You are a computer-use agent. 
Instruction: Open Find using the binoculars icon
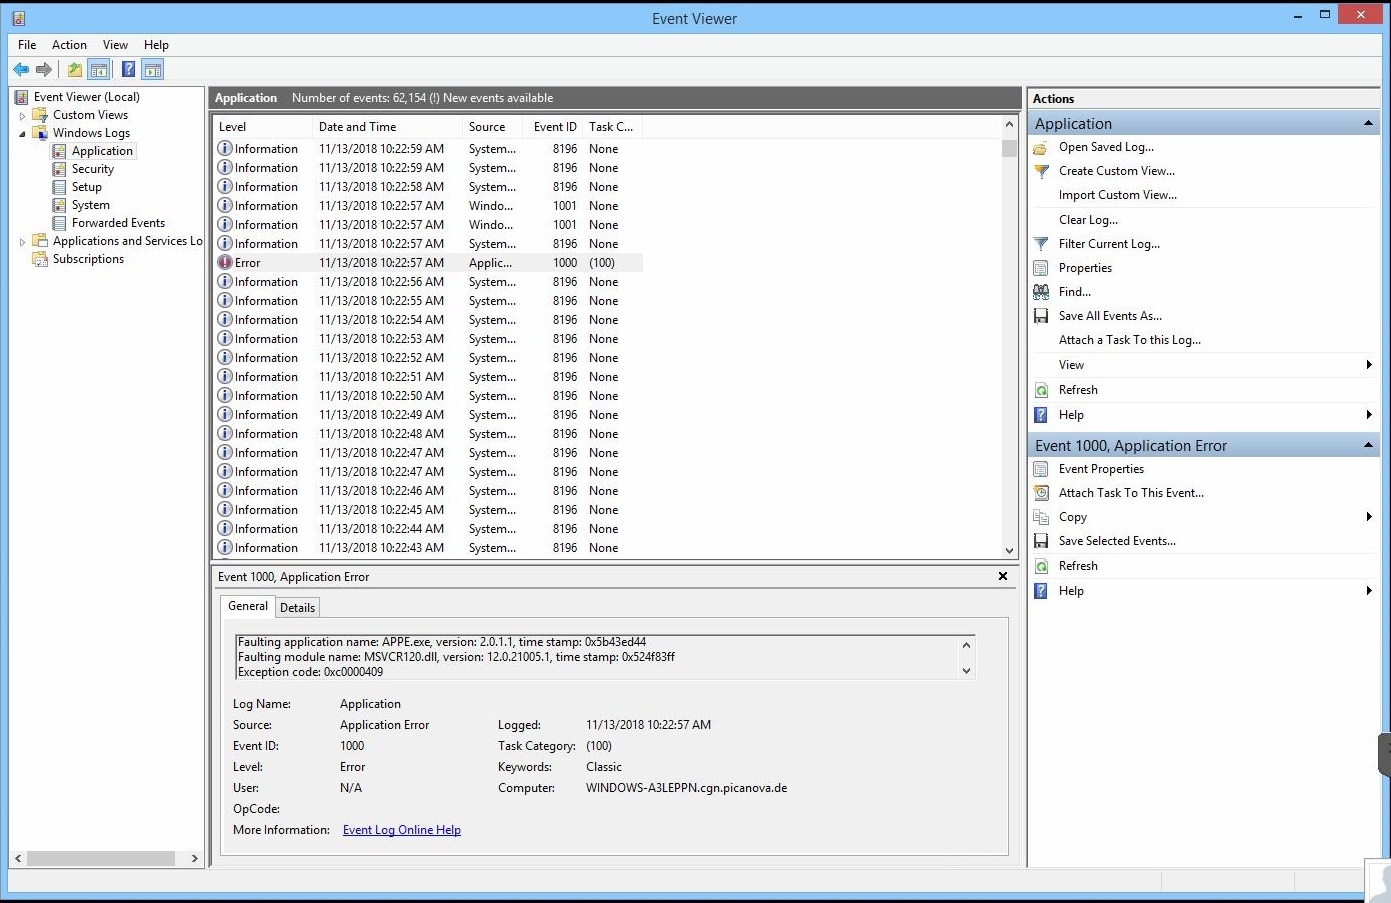coord(1041,291)
